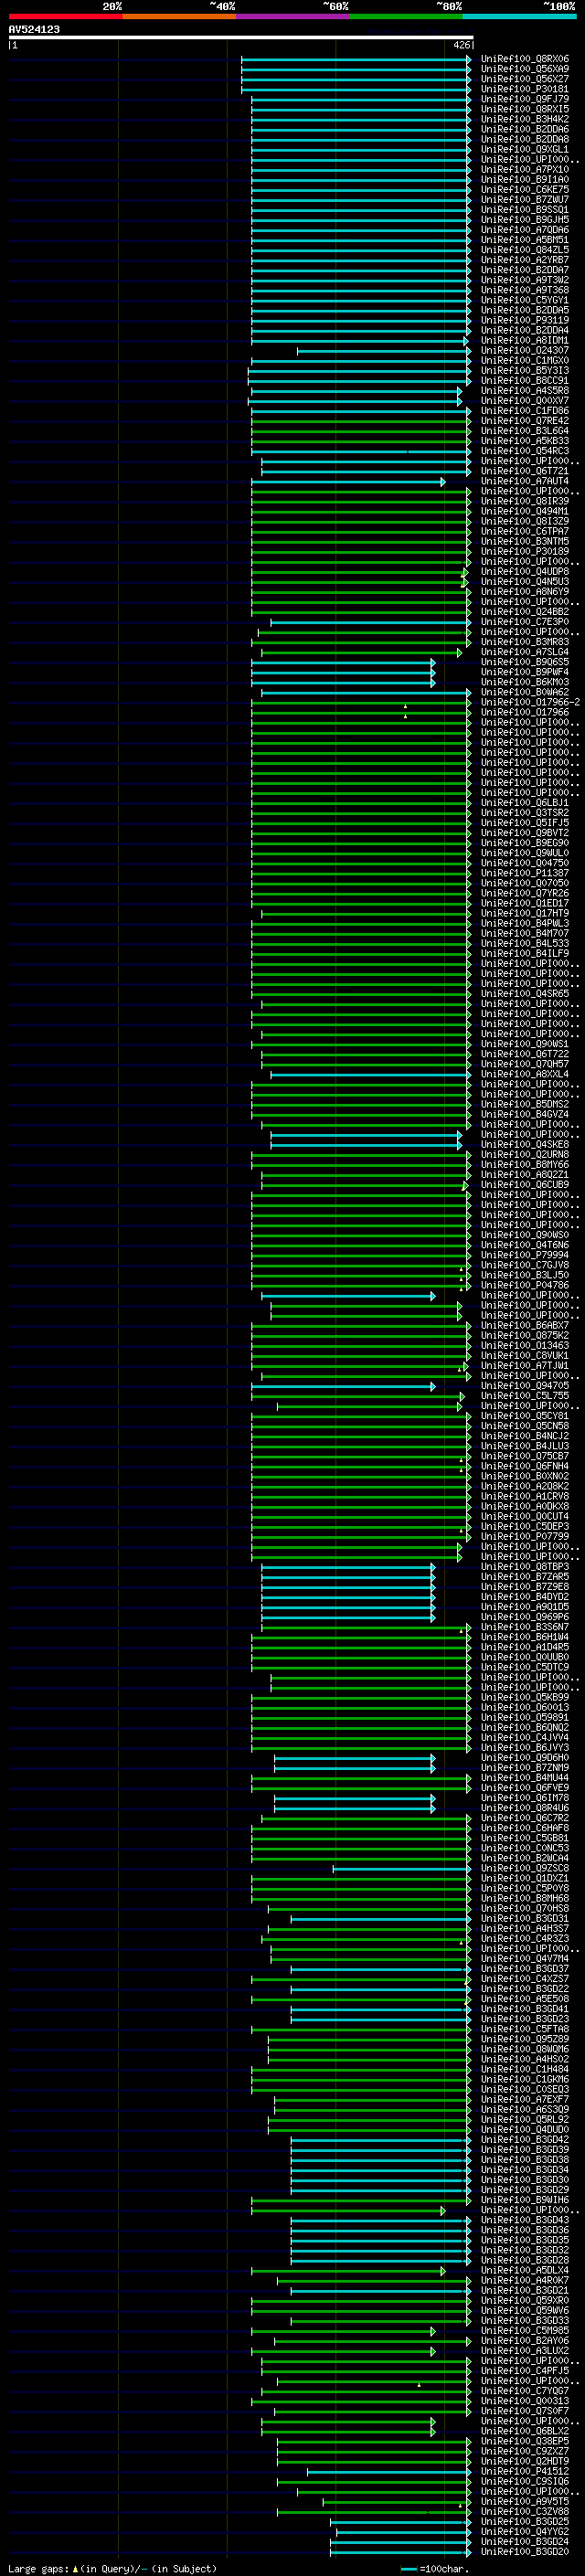Open the UniRef100_A2YRB7 hit
Image resolution: width=585 pixels, height=2576 pixels.
[x=525, y=260]
